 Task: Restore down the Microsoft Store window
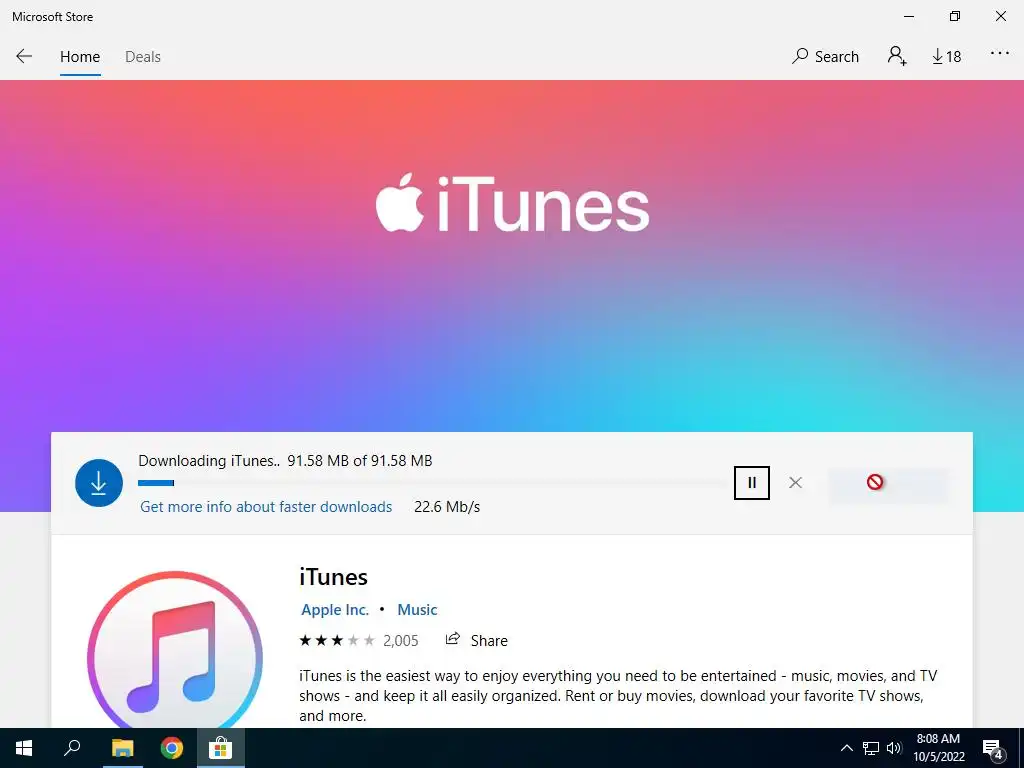955,16
